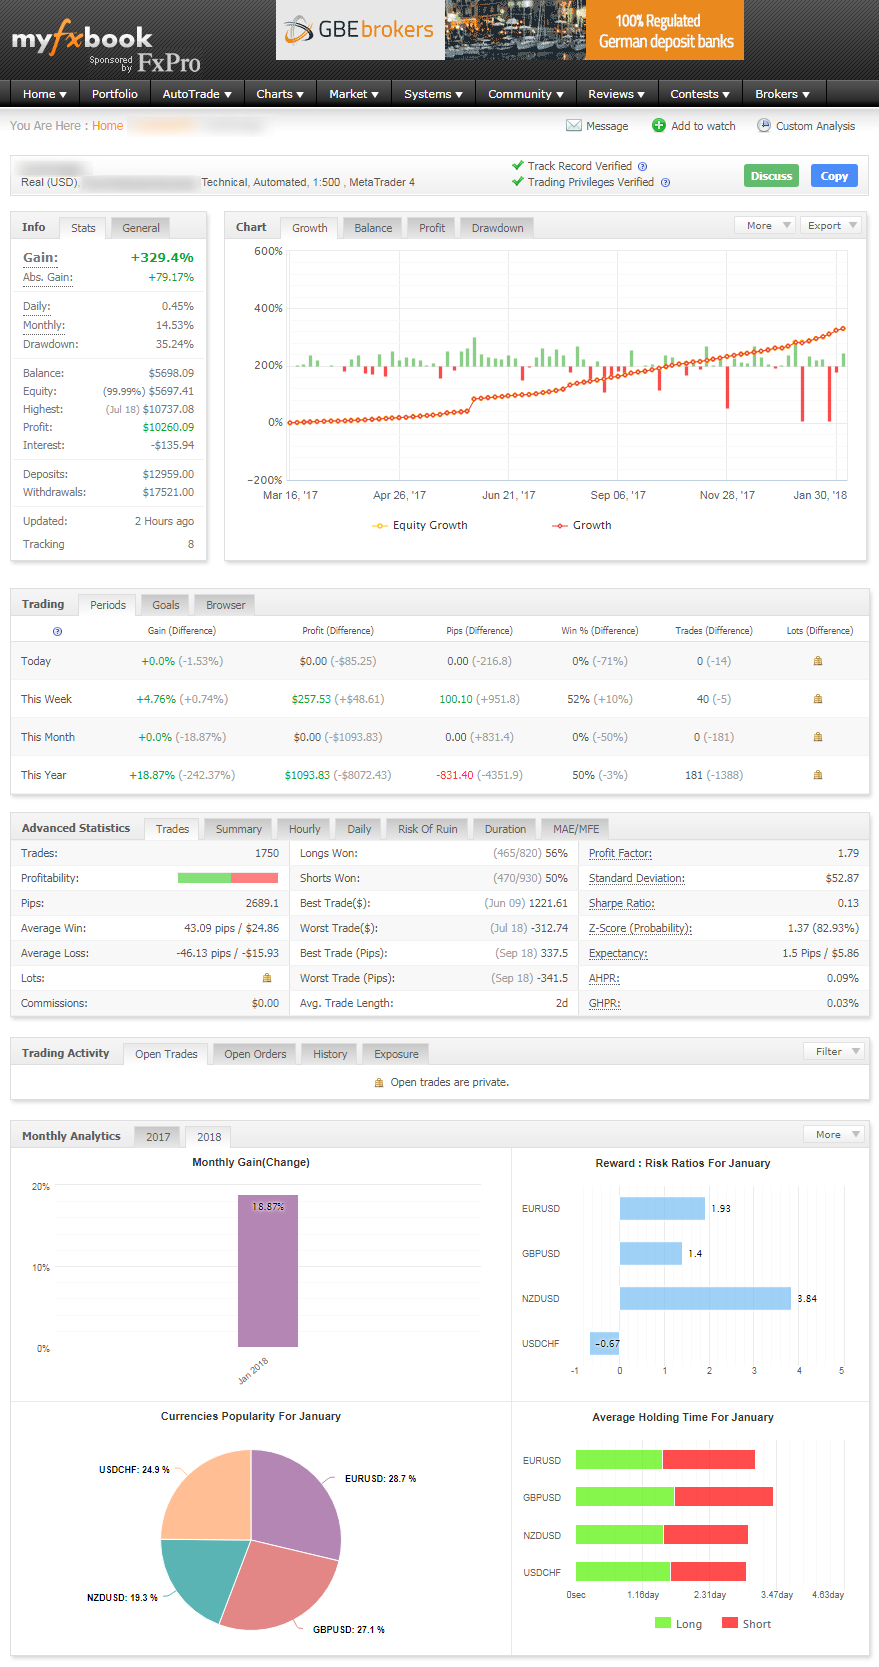The width and height of the screenshot is (879, 1667).
Task: Click the lock icon in the Today row
Action: [x=818, y=661]
